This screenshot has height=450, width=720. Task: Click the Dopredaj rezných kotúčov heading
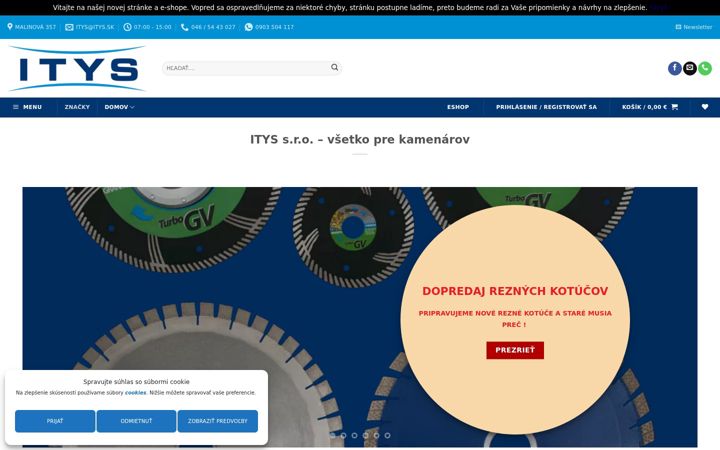tap(515, 291)
